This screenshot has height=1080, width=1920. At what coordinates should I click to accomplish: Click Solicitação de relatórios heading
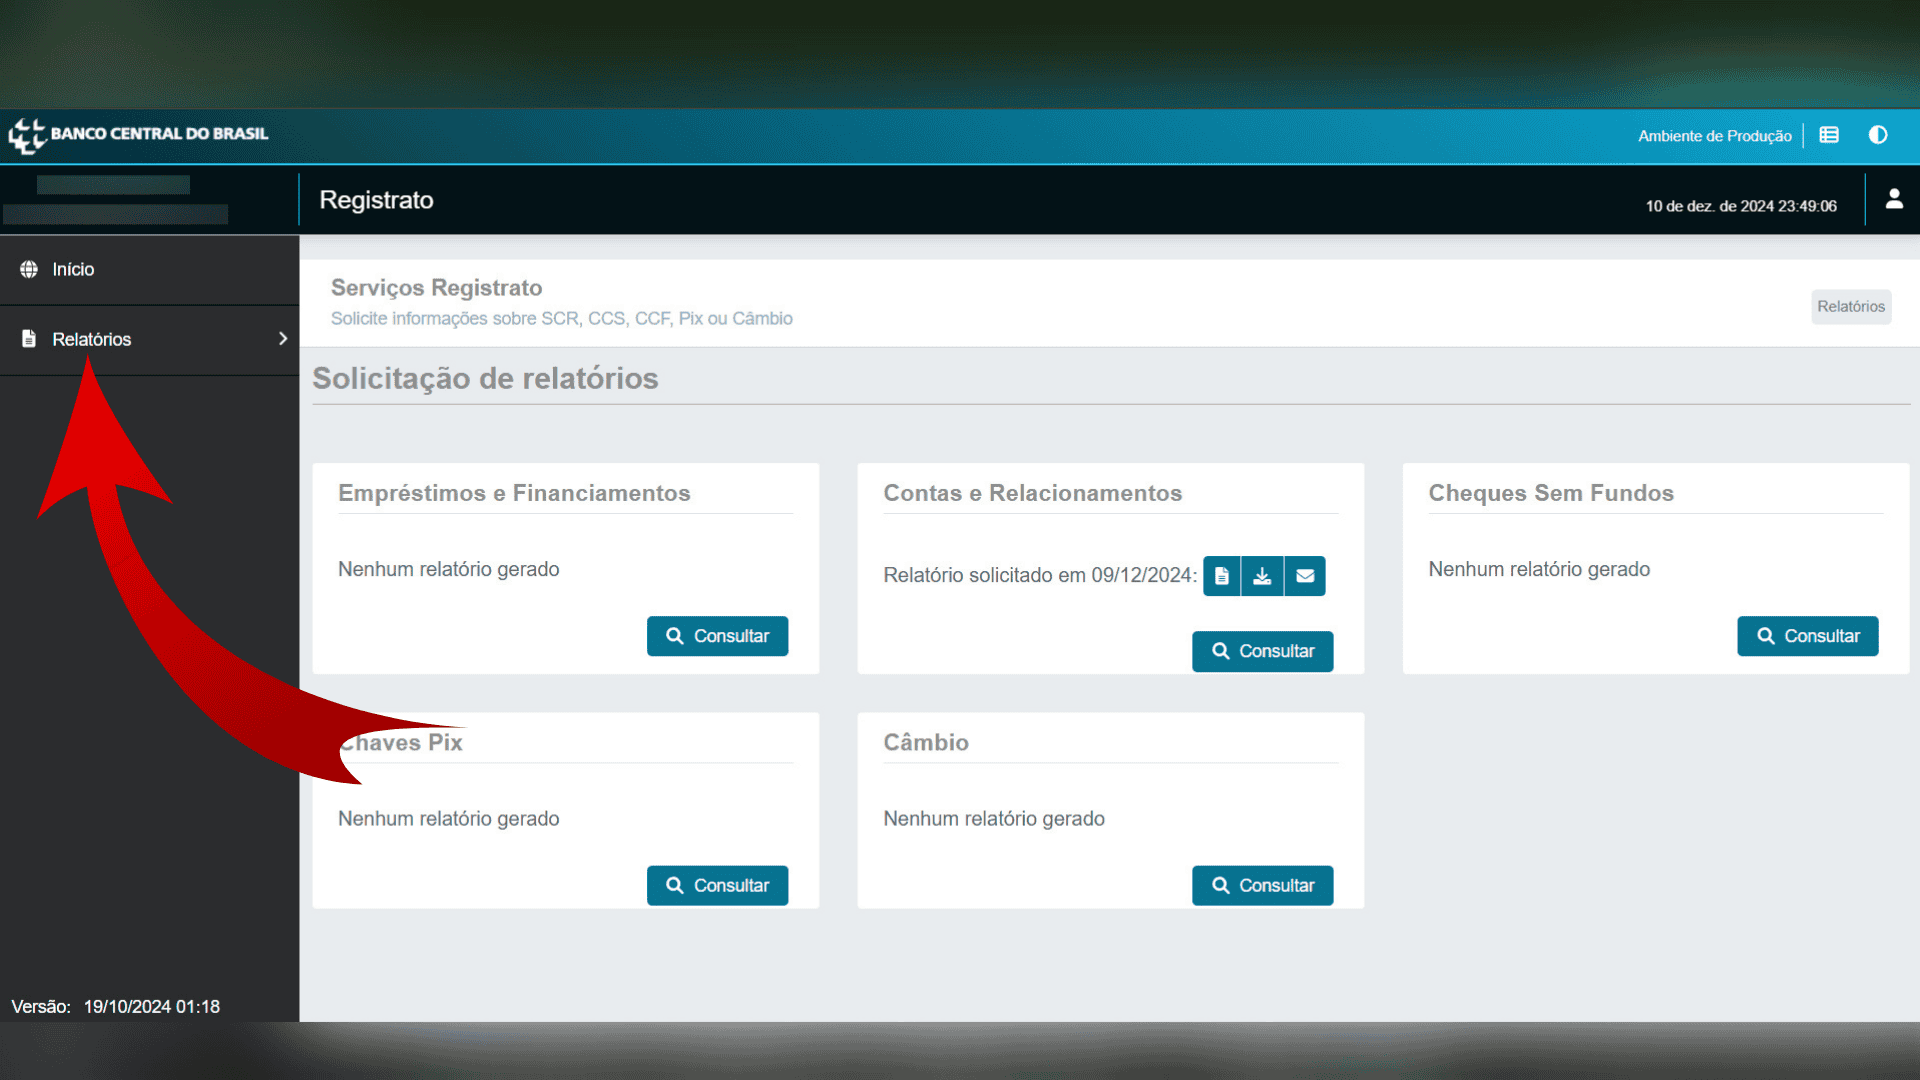click(485, 378)
